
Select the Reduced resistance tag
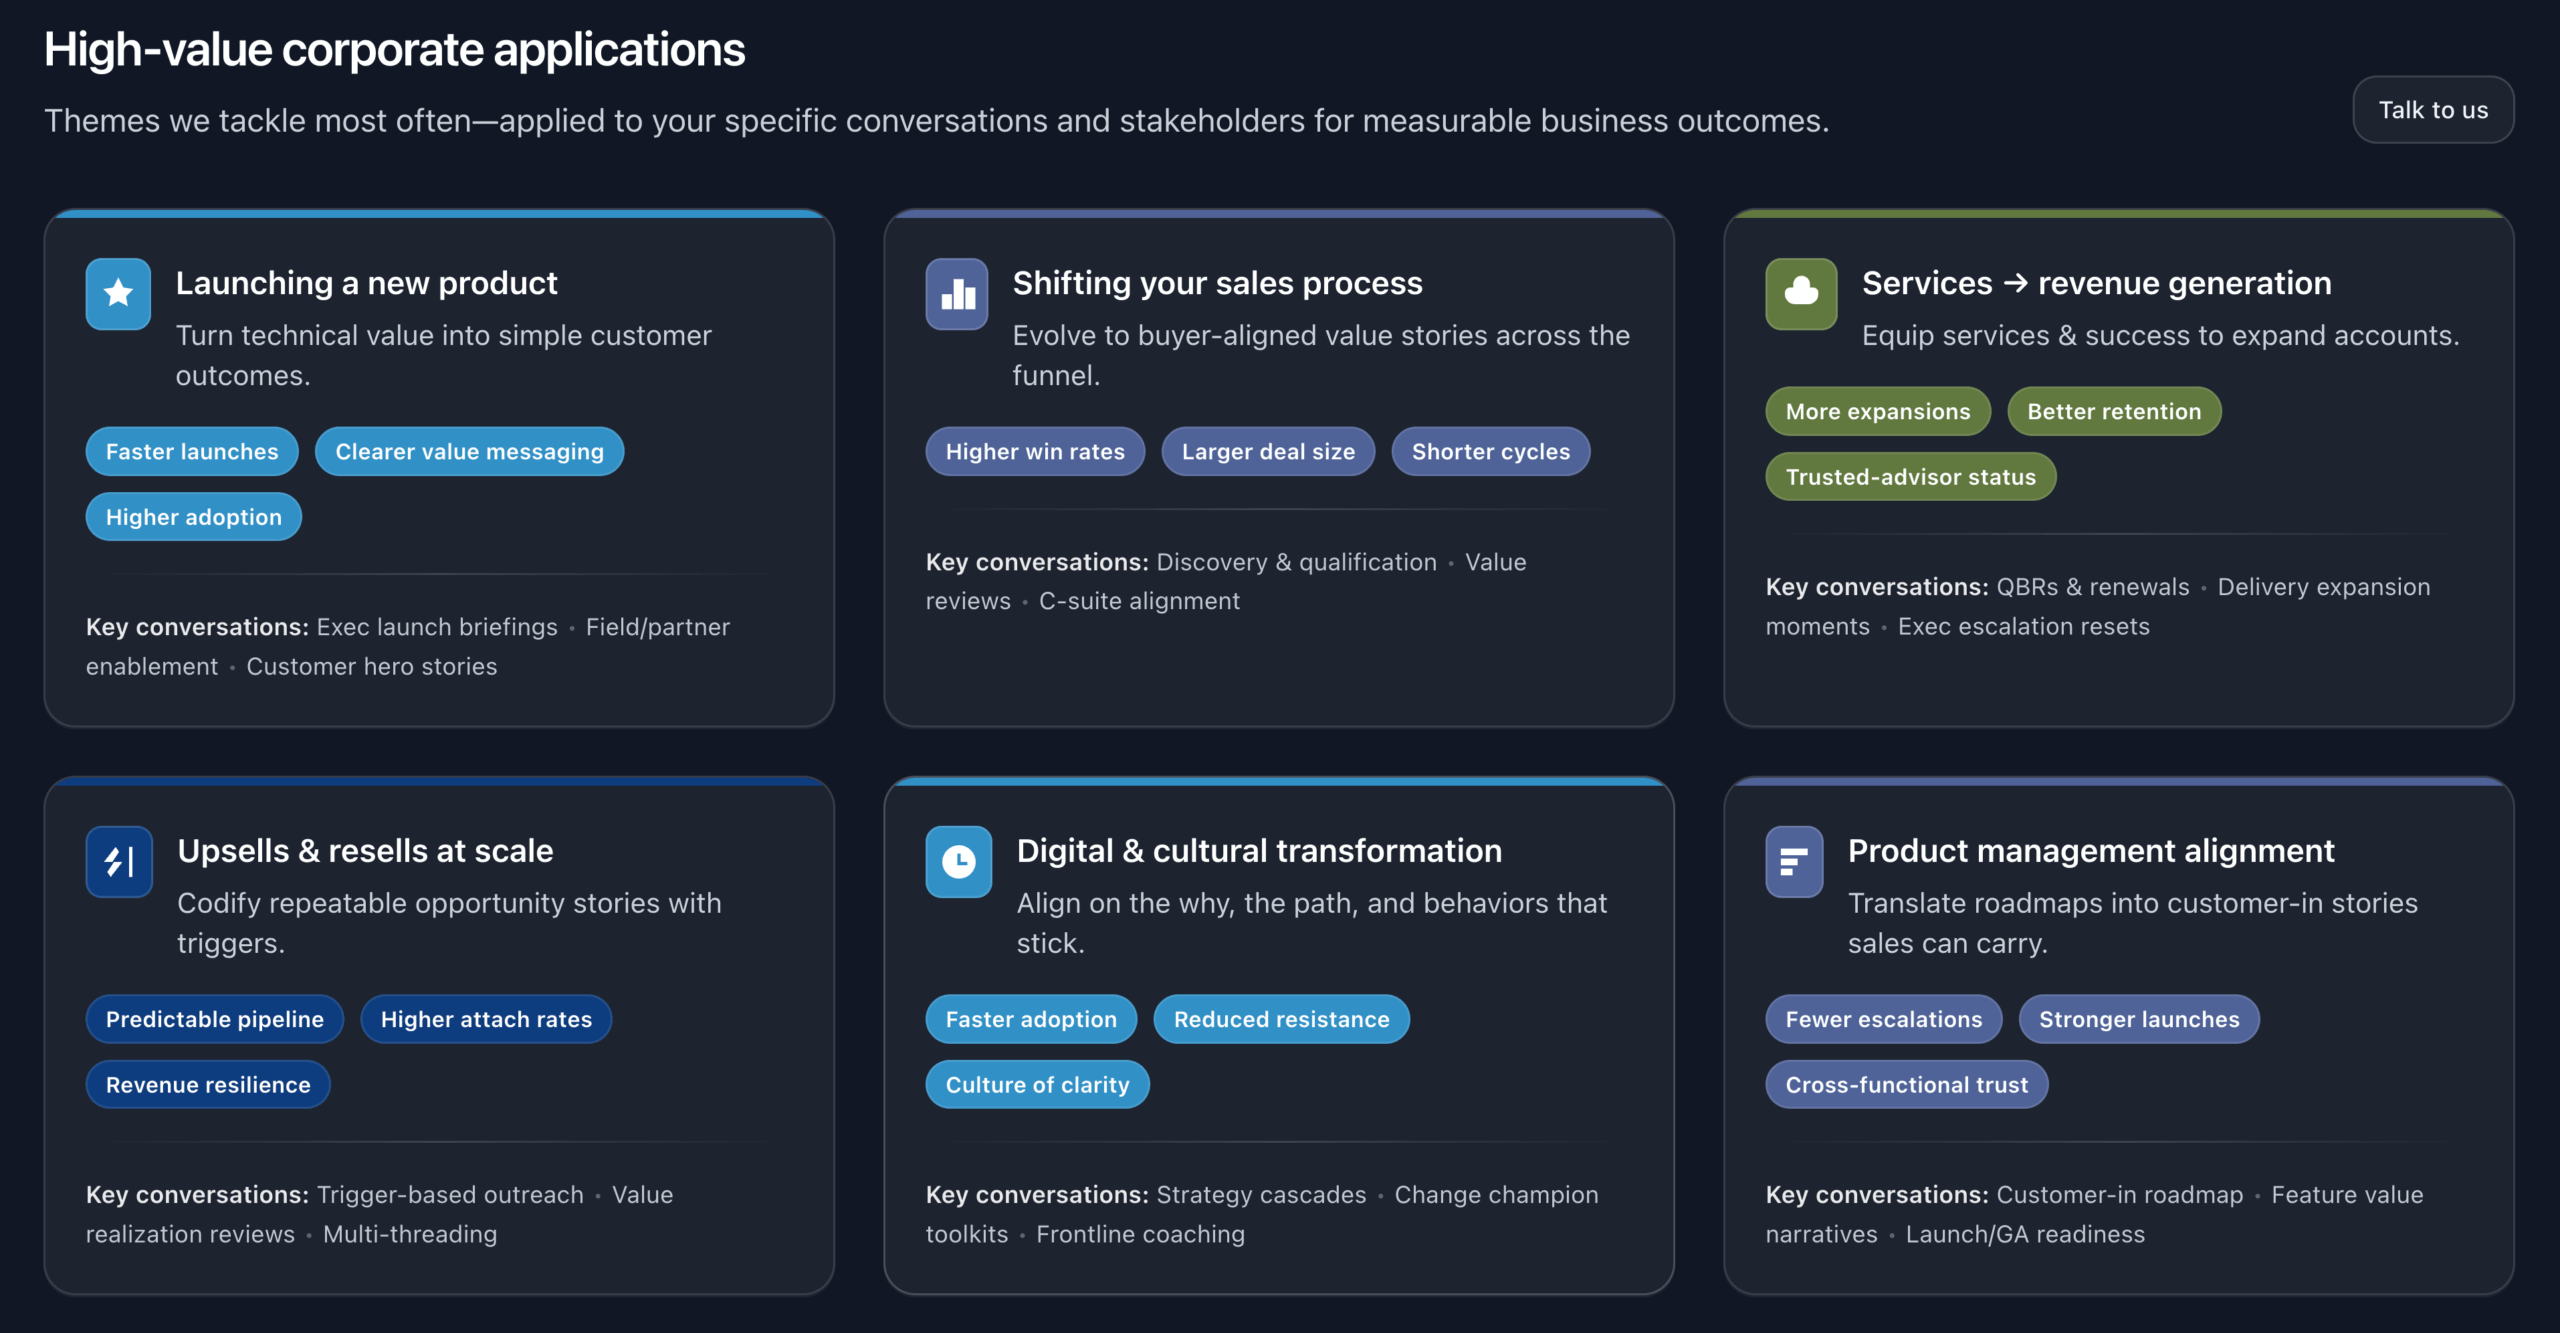[1281, 1019]
